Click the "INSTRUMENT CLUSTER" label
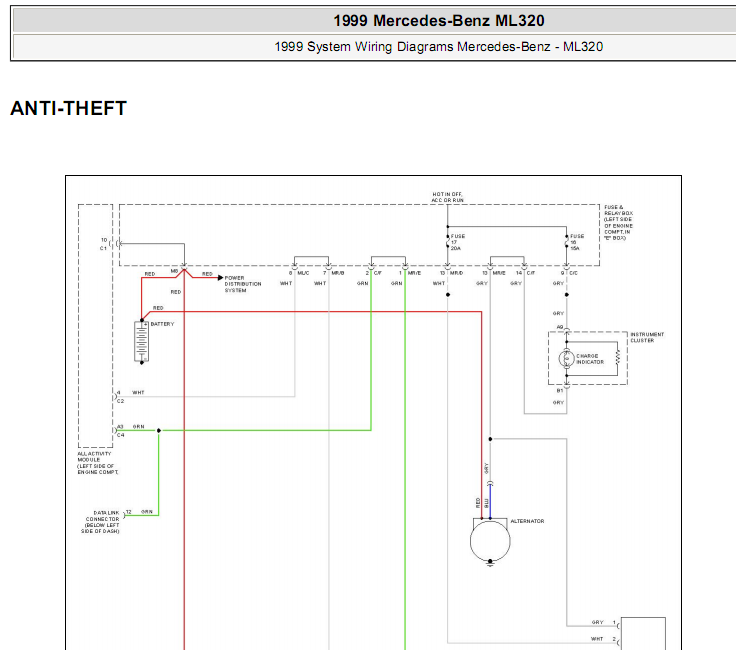 click(x=647, y=337)
